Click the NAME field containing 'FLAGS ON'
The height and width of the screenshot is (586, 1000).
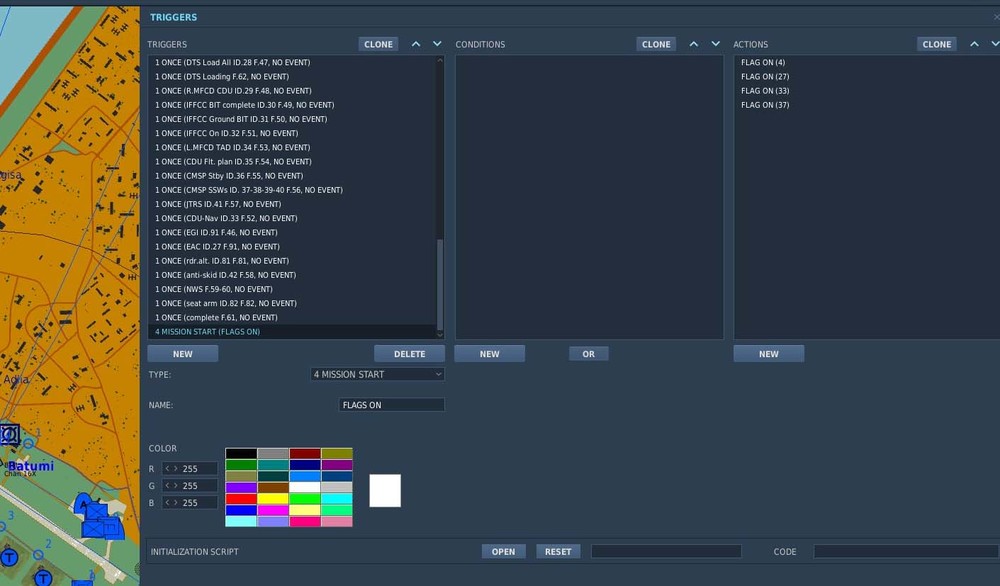(x=391, y=404)
